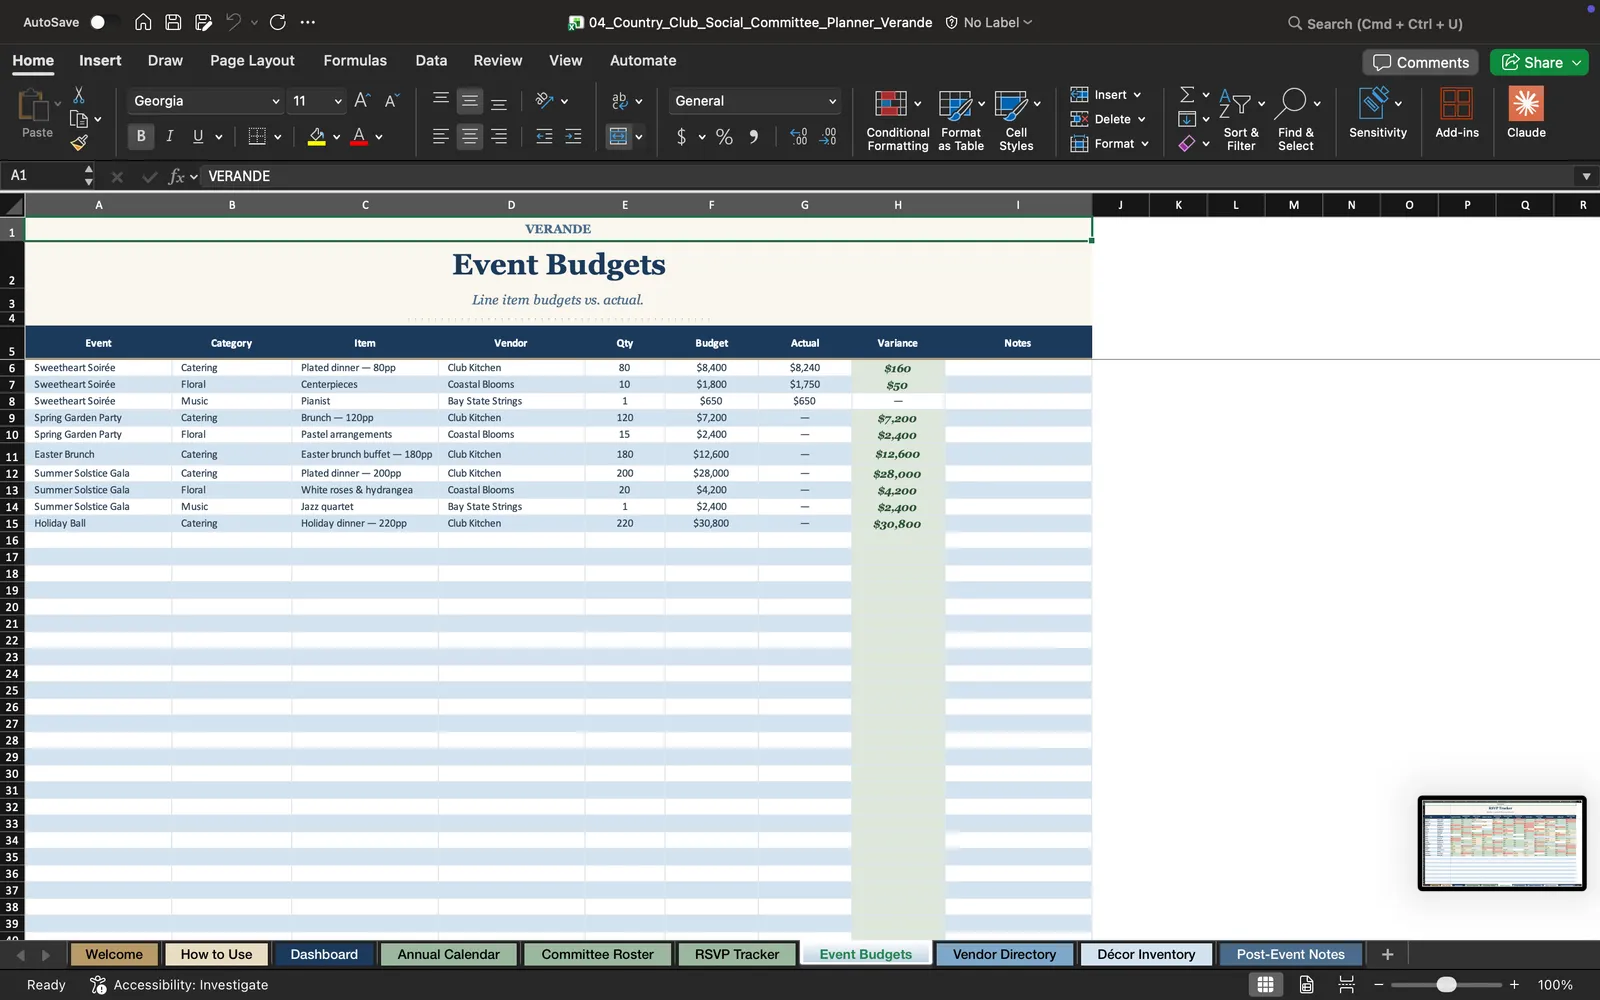
Task: Click the Cut scissors icon
Action: (x=79, y=95)
